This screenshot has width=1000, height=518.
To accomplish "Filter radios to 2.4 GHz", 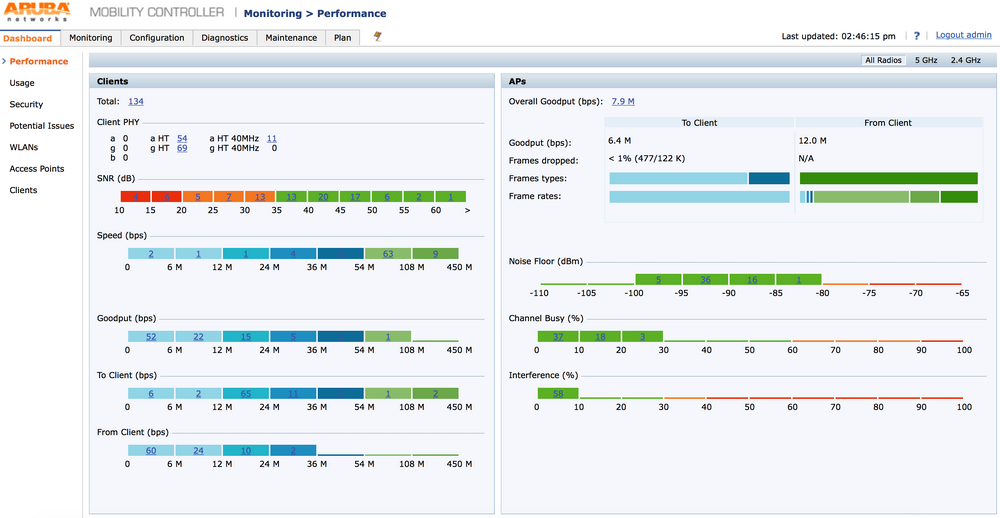I will coord(965,60).
